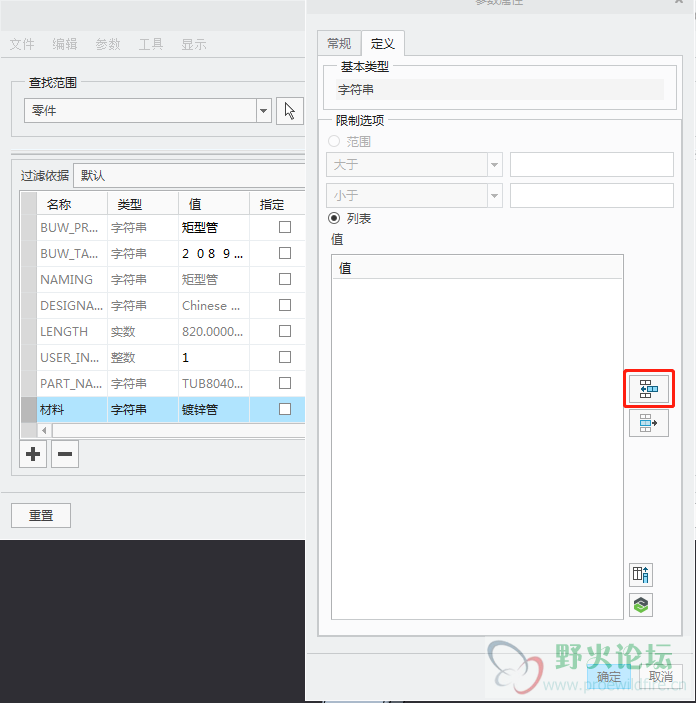696x703 pixels.
Task: Select the BUW_PR... parameter name cell
Action: [x=72, y=227]
